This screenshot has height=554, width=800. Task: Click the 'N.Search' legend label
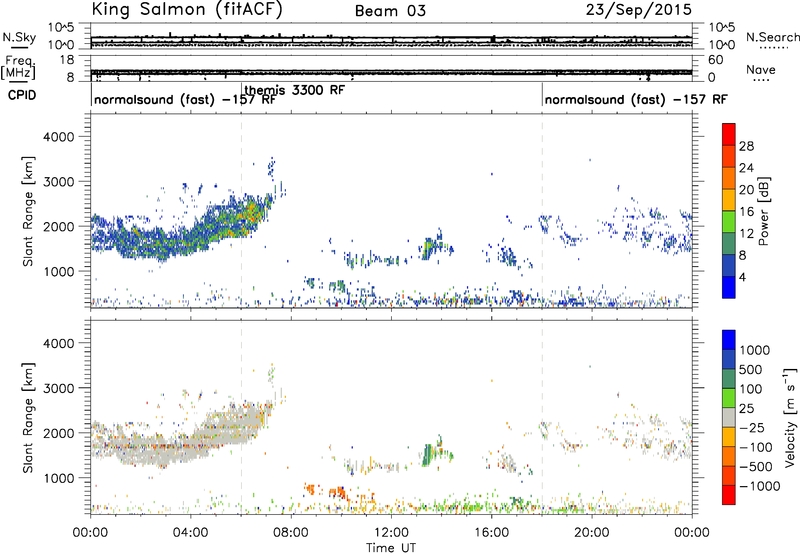click(772, 37)
